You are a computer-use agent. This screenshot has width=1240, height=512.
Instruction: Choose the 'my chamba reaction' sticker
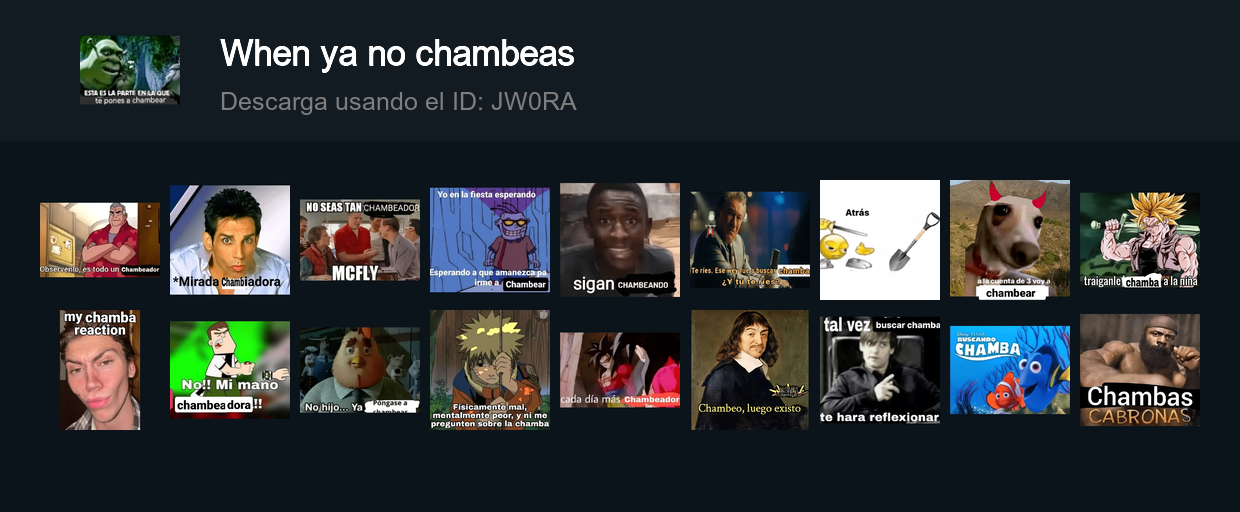pyautogui.click(x=100, y=370)
